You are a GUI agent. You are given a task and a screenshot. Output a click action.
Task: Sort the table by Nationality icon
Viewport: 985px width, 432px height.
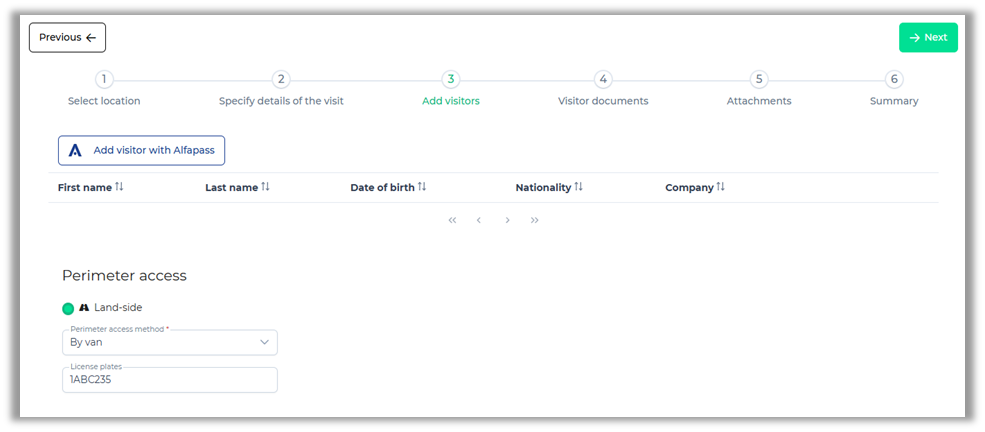click(x=579, y=187)
